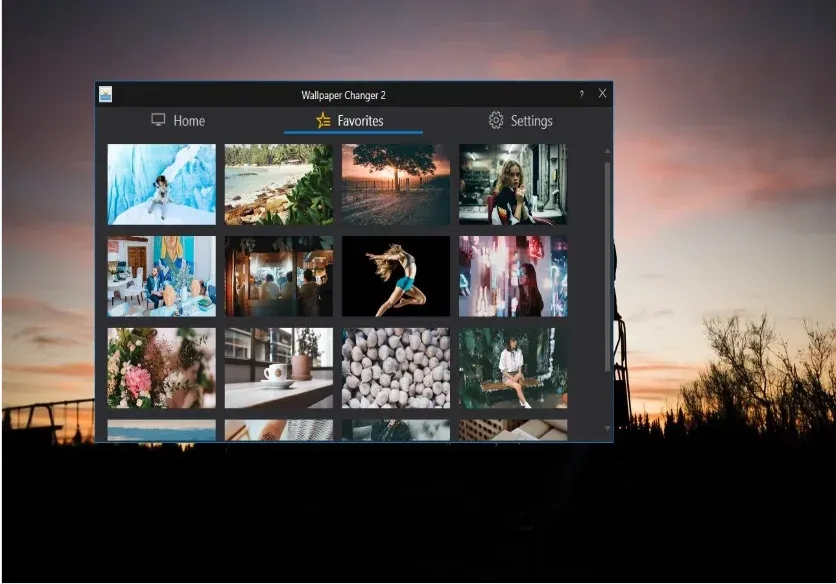836x584 pixels.
Task: Click the vertical scrollbar thumb
Action: tap(607, 267)
